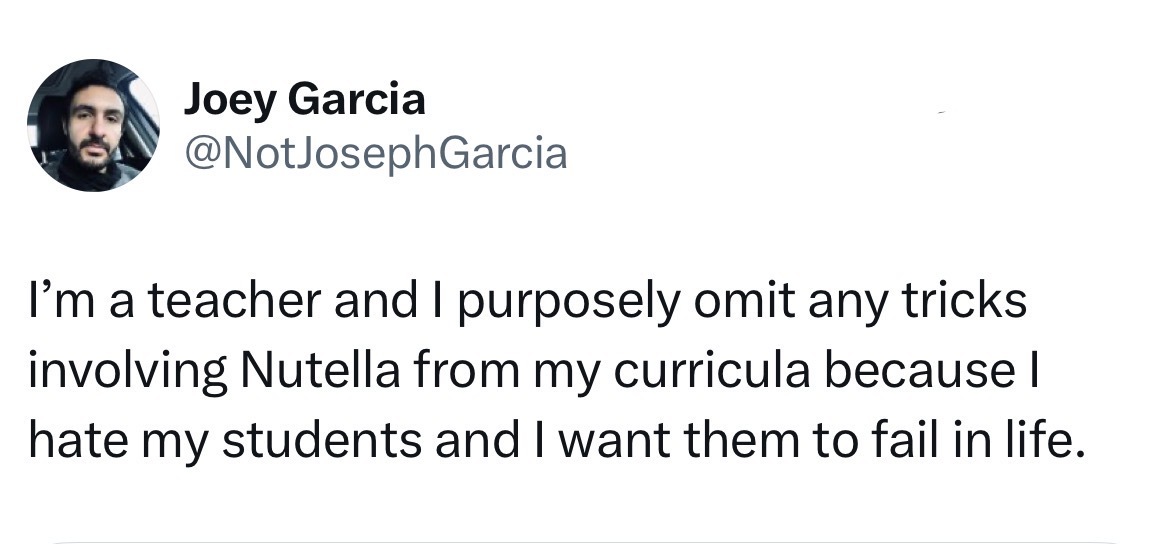
Task: Open Joey Garcia's profile picture
Action: [92, 125]
